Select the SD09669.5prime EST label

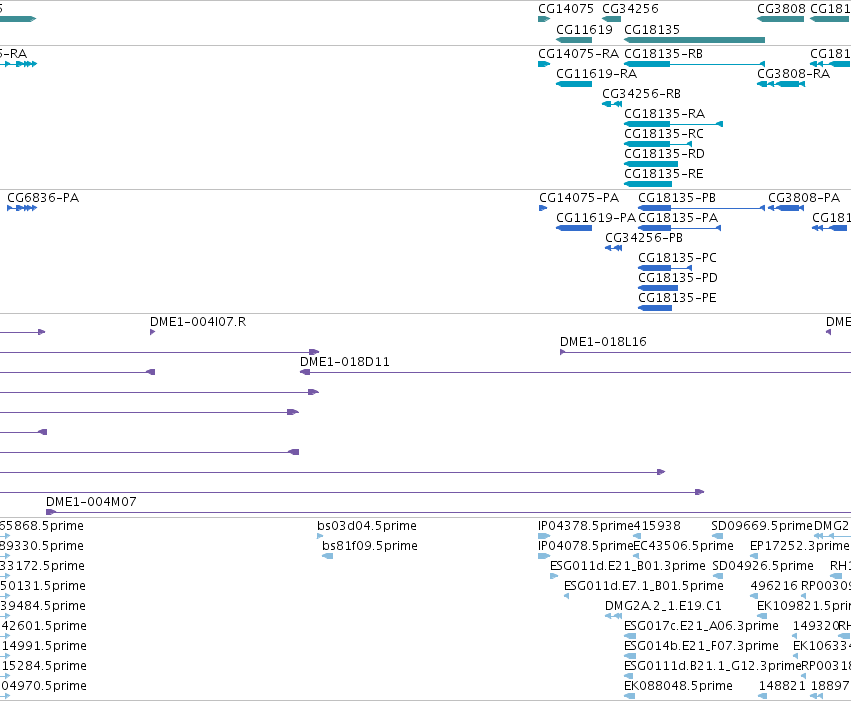[x=762, y=526]
